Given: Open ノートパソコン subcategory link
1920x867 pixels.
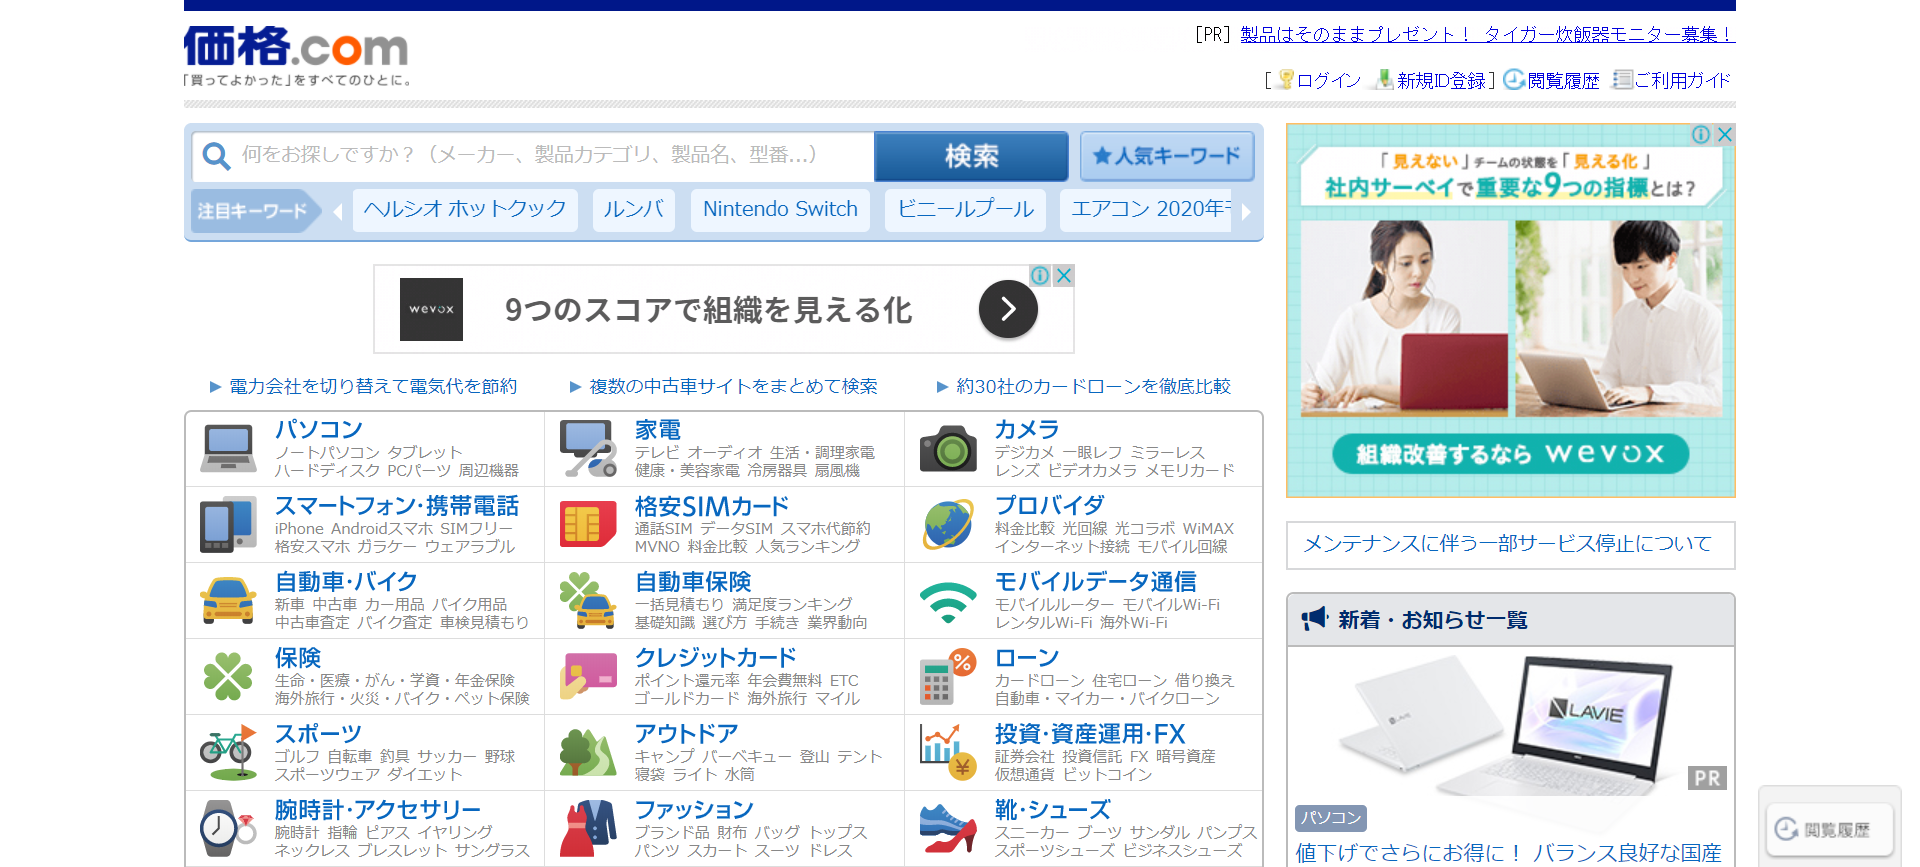Looking at the screenshot, I should click(x=327, y=453).
